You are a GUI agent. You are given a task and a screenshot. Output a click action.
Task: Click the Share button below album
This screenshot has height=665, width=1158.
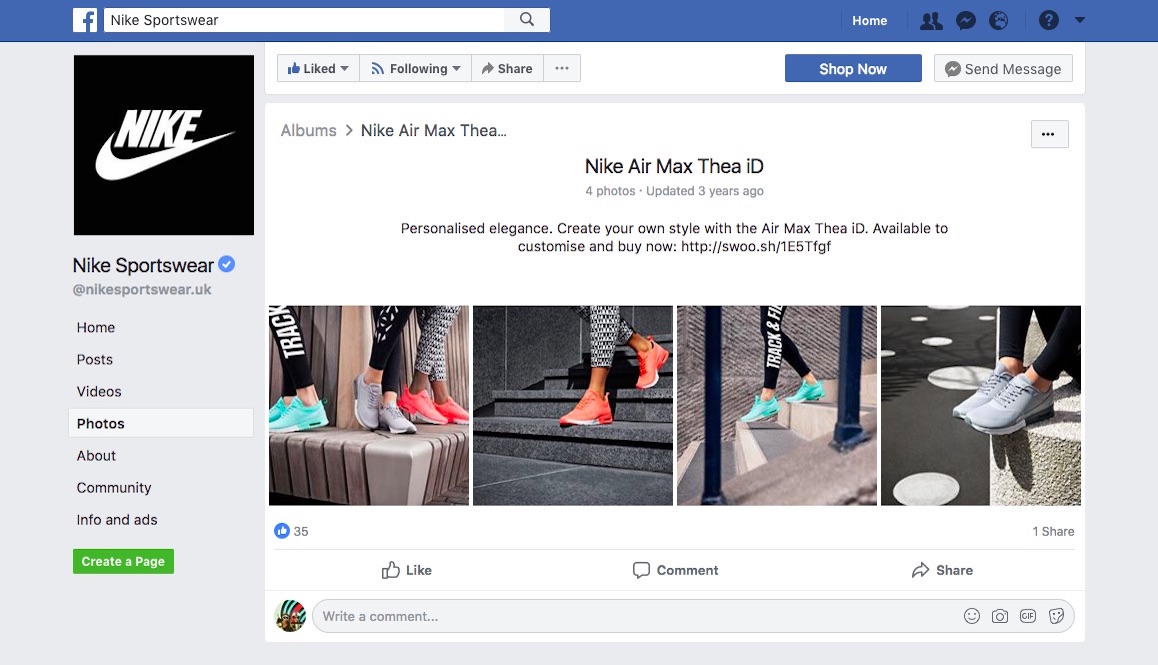point(942,570)
